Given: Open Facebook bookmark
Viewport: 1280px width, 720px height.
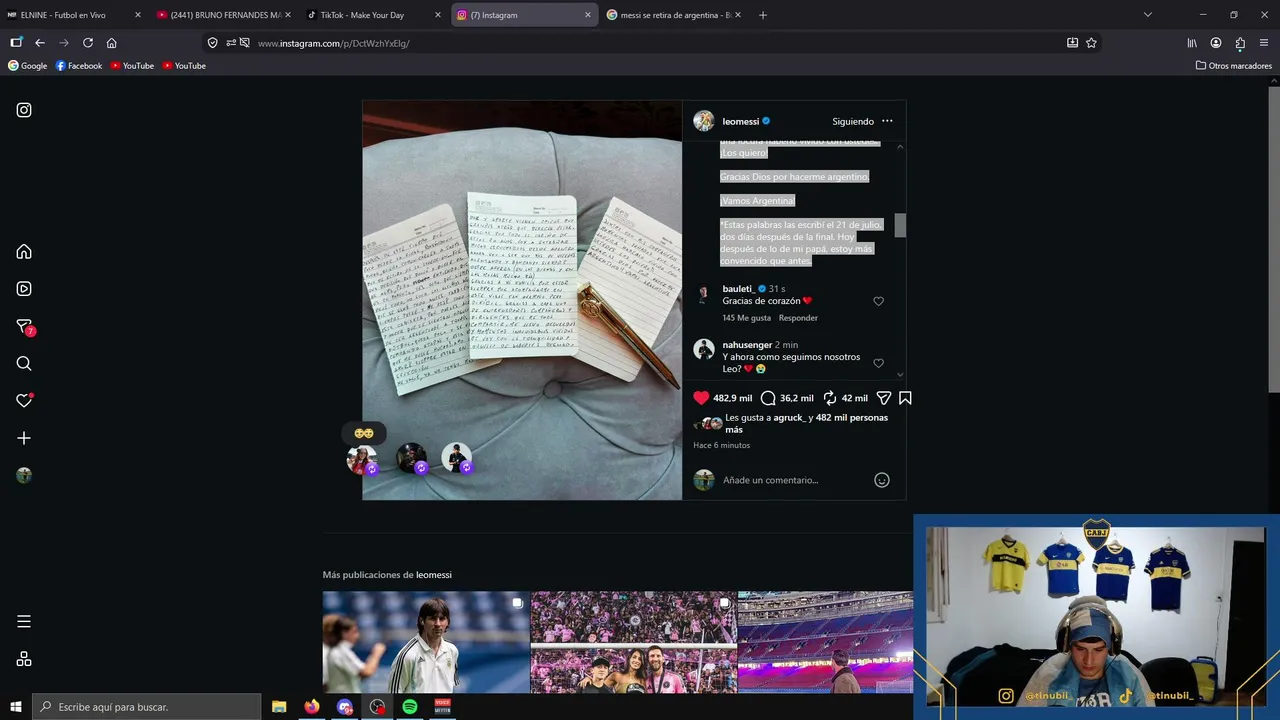Looking at the screenshot, I should (79, 66).
